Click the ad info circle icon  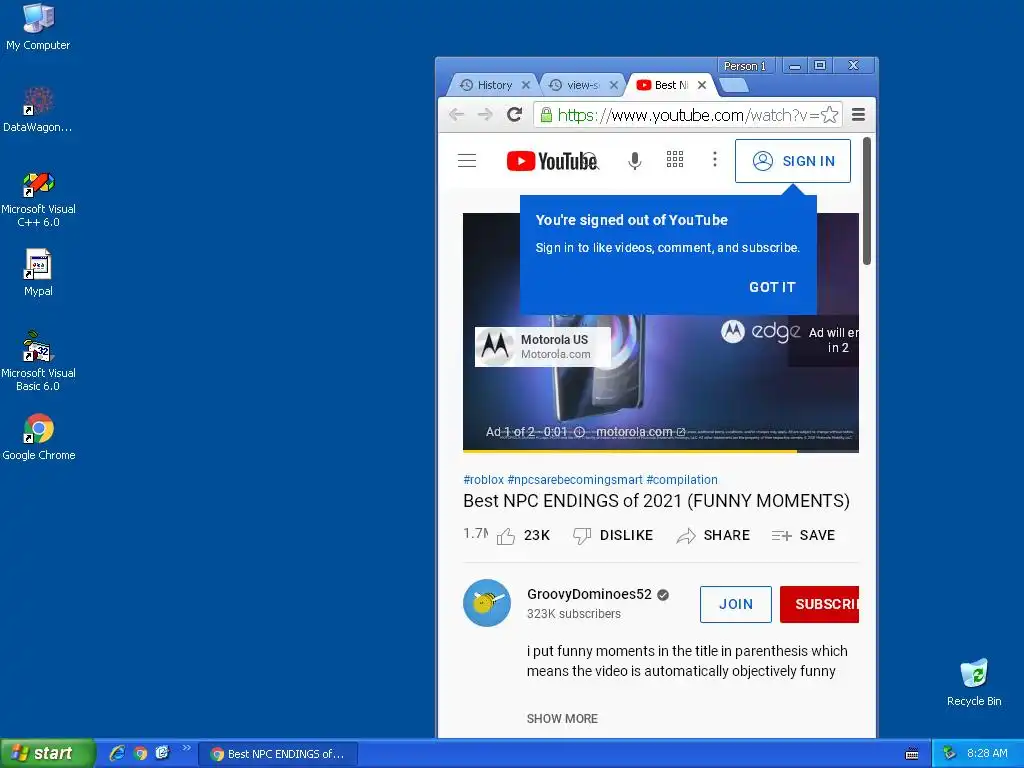pos(579,432)
